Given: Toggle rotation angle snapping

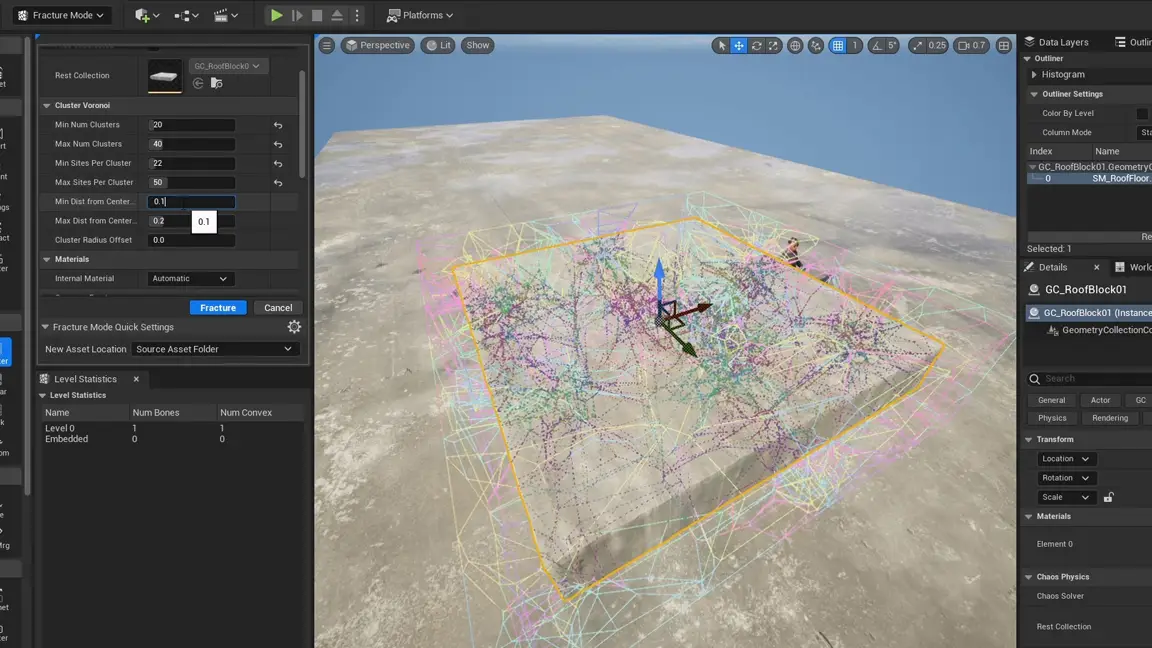Looking at the screenshot, I should click(877, 46).
